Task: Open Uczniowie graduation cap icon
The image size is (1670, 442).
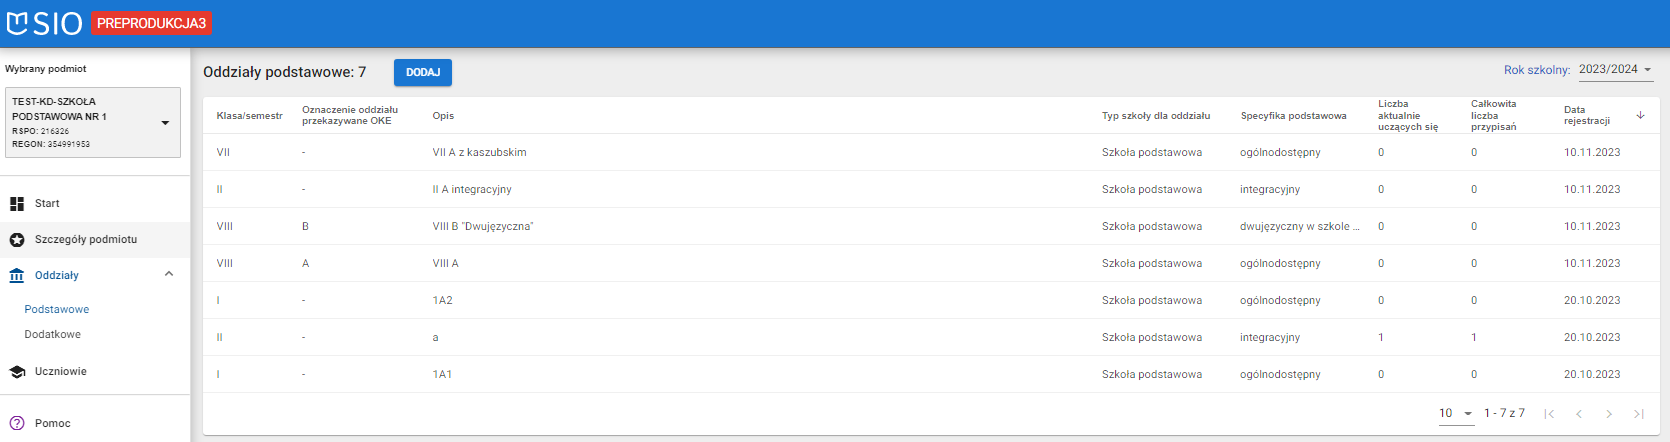Action: tap(17, 372)
